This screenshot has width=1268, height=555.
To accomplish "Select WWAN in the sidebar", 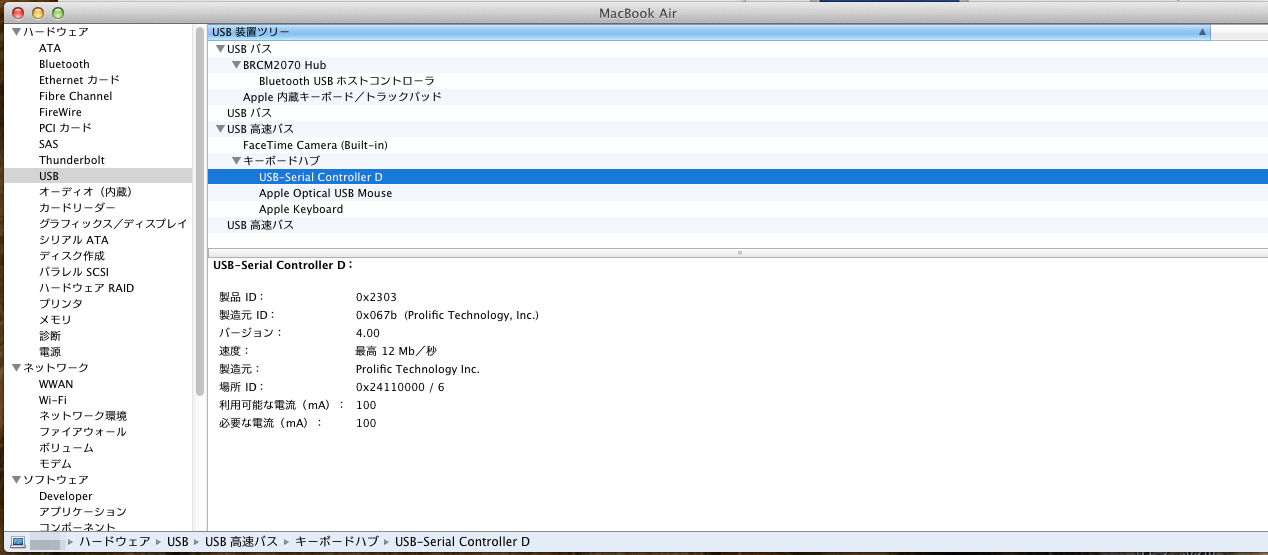I will click(56, 384).
